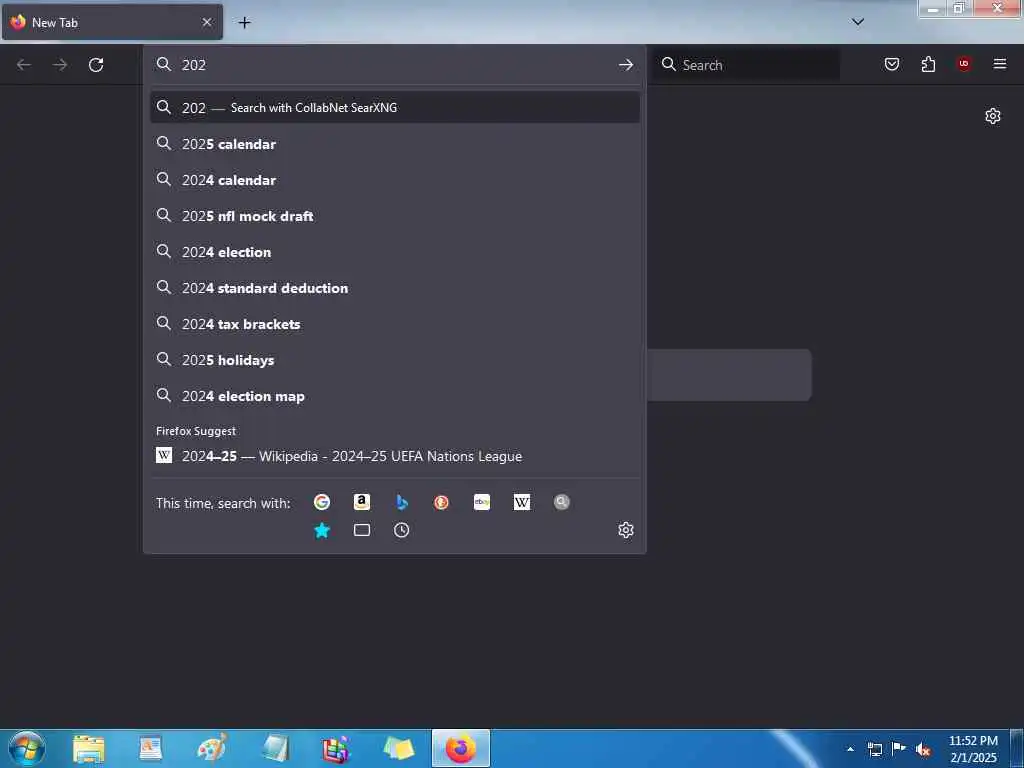Open the Firefox hamburger application menu
Image resolution: width=1024 pixels, height=768 pixels.
[1000, 64]
